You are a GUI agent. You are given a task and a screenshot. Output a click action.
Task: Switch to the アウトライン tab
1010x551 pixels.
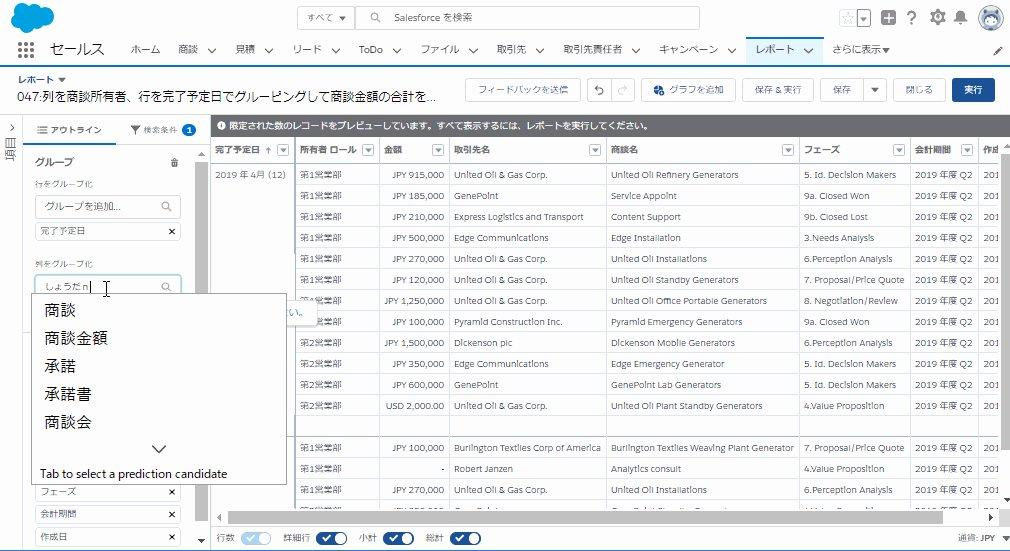click(70, 130)
